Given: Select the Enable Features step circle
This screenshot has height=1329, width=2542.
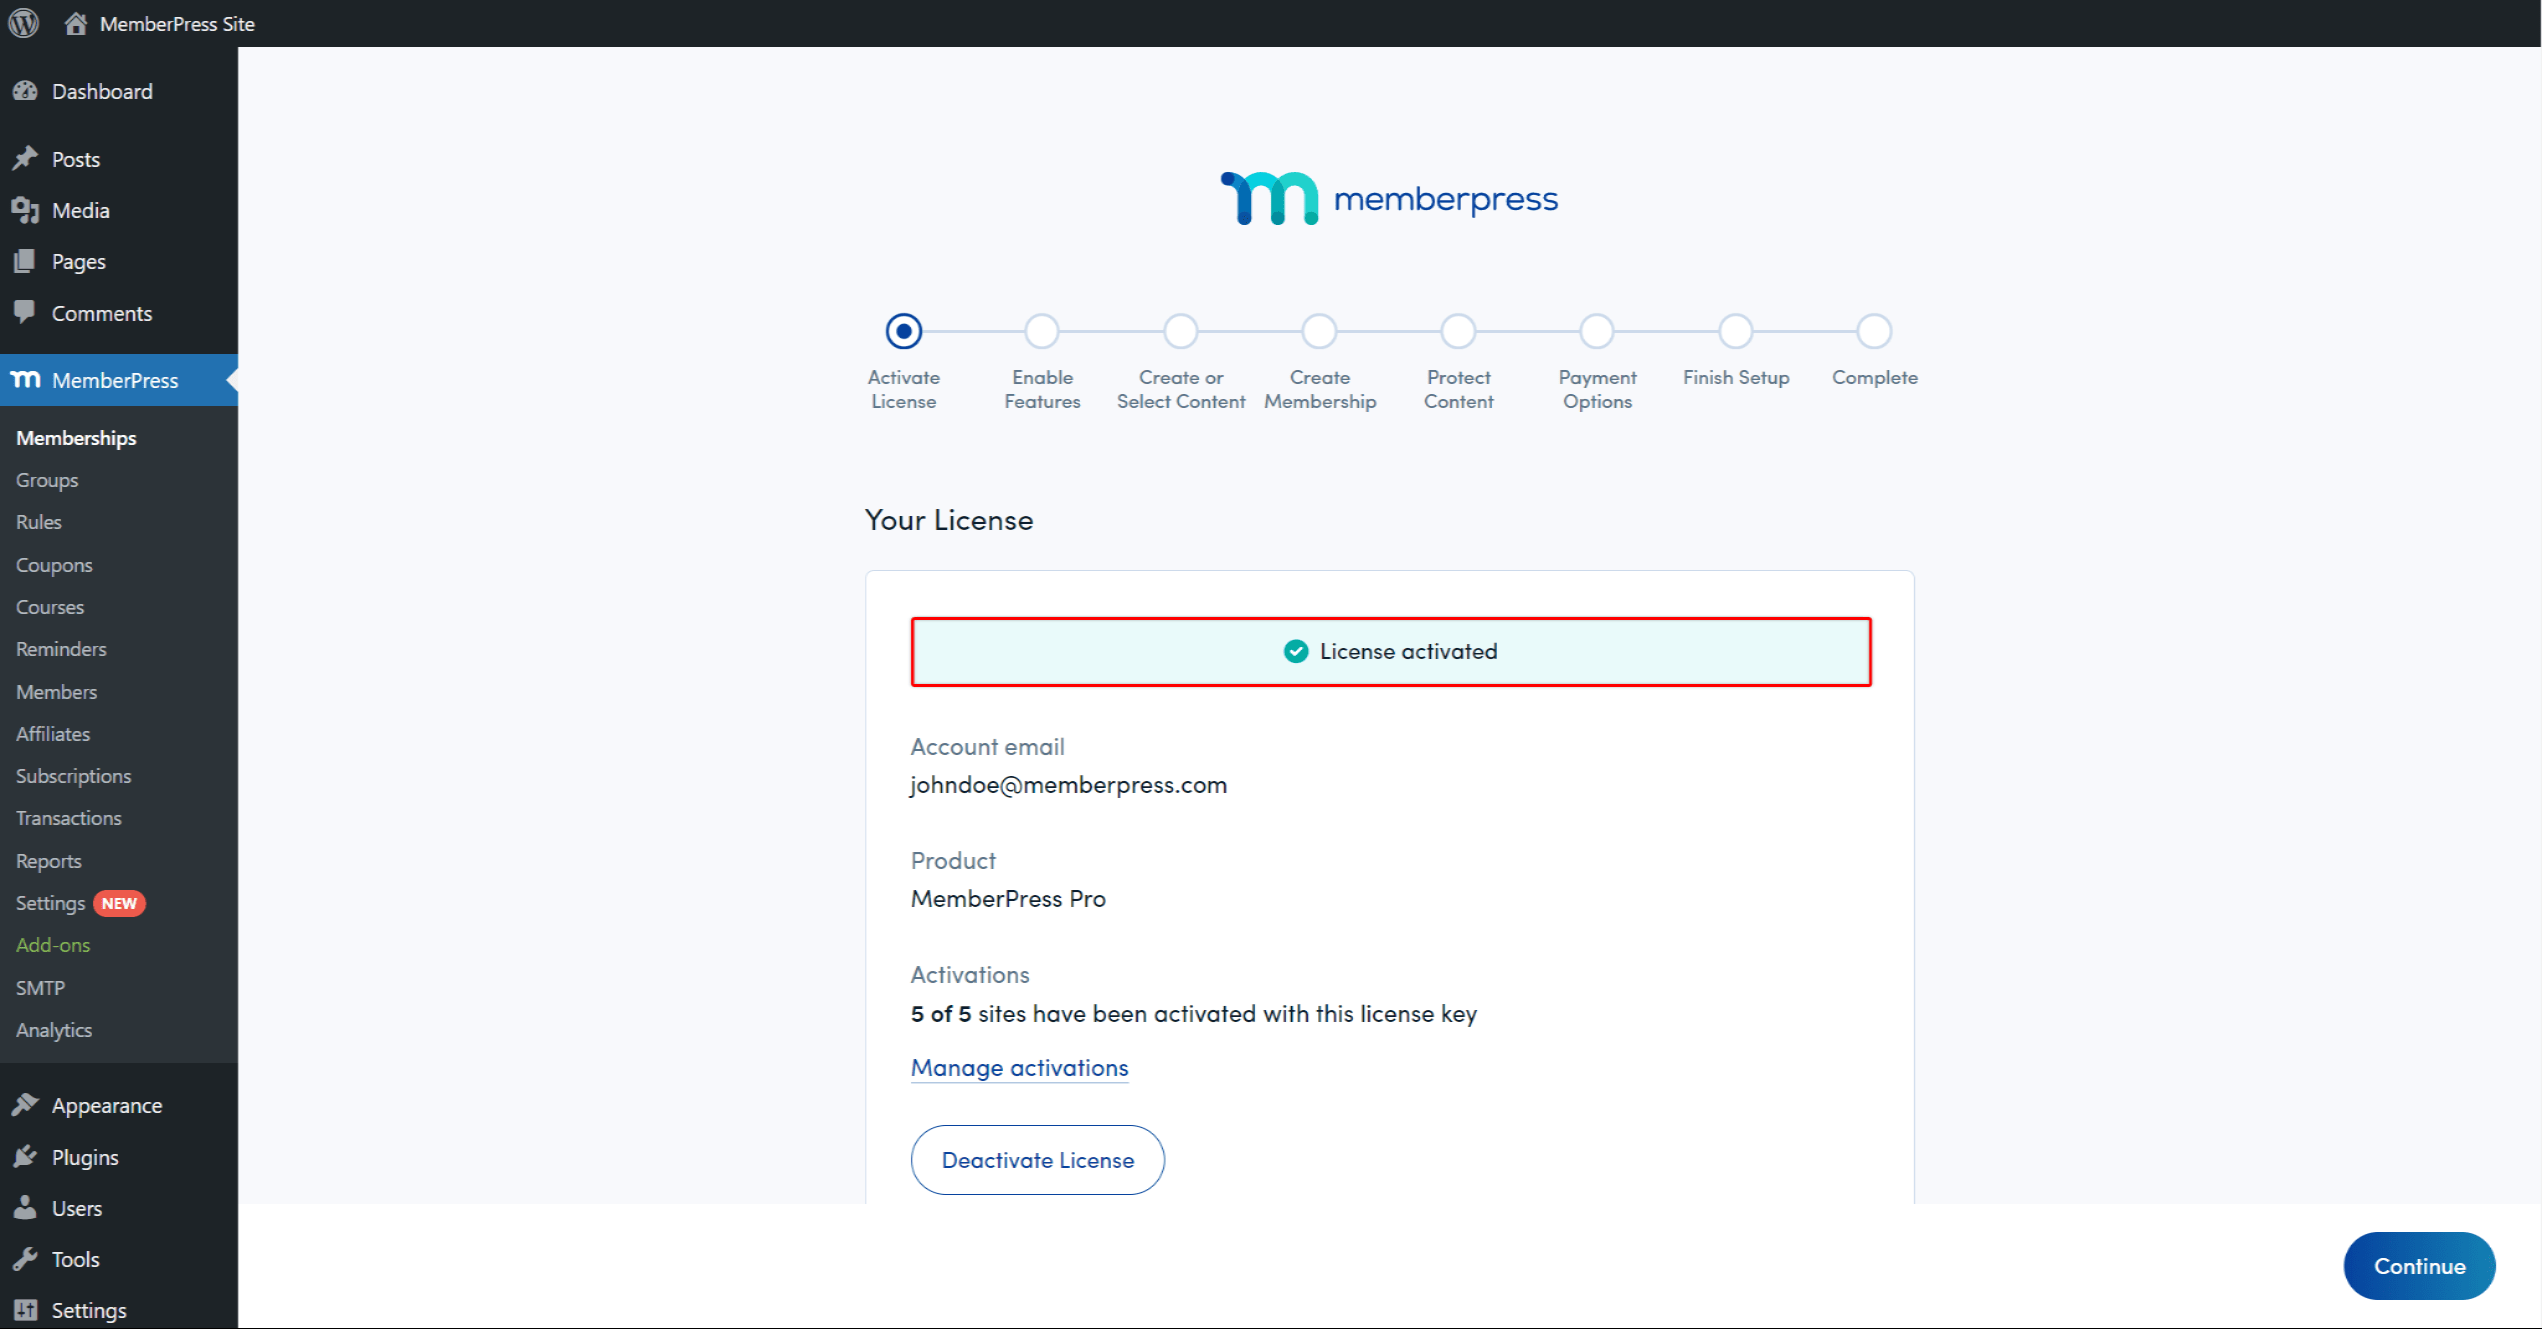Looking at the screenshot, I should (x=1042, y=331).
